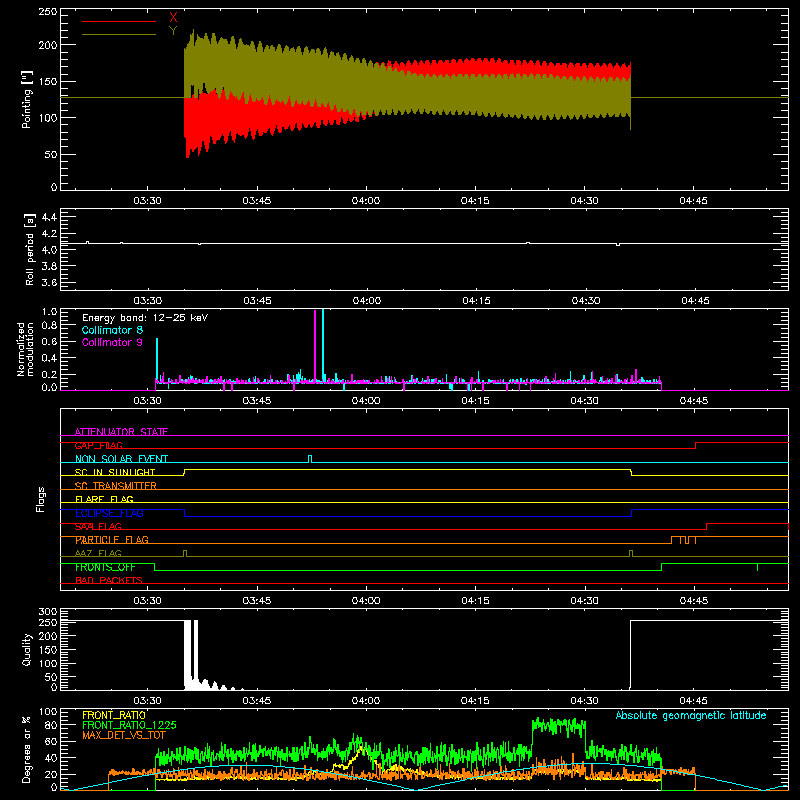Viewport: 800px width, 800px height.
Task: Click the SC_IN_SUNLIGHT flag label
Action: 115,472
